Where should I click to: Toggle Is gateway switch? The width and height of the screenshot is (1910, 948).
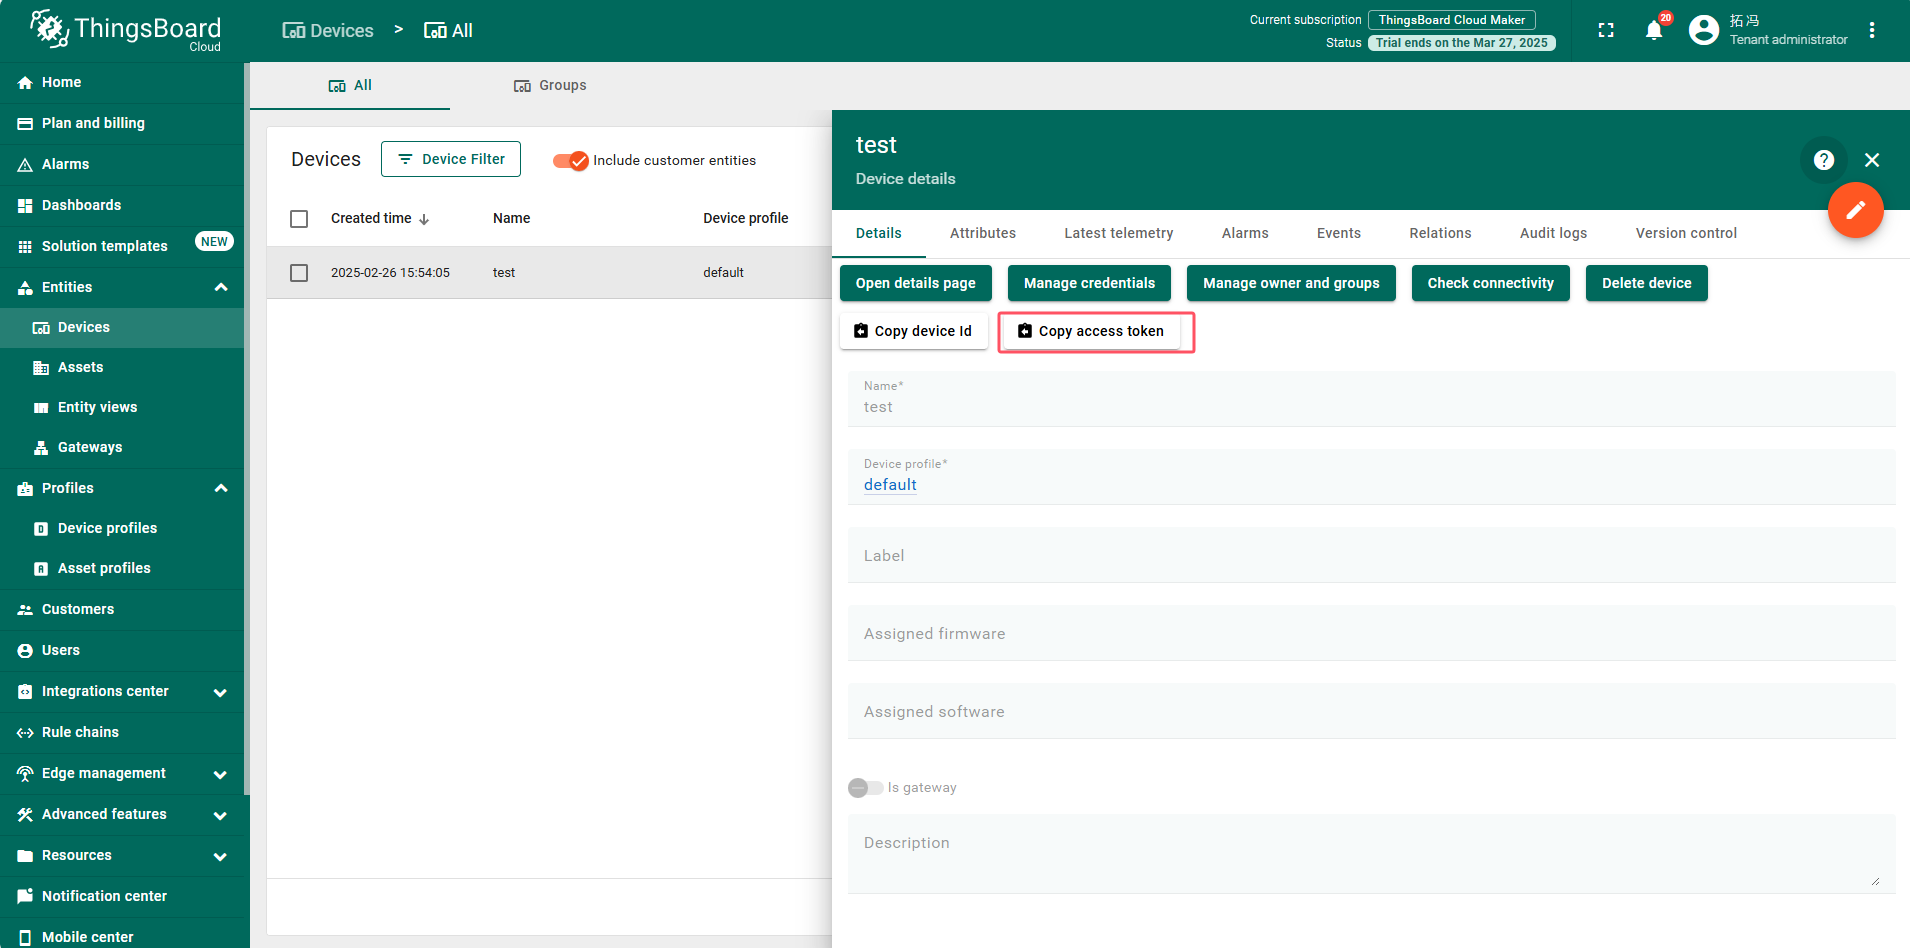(865, 788)
